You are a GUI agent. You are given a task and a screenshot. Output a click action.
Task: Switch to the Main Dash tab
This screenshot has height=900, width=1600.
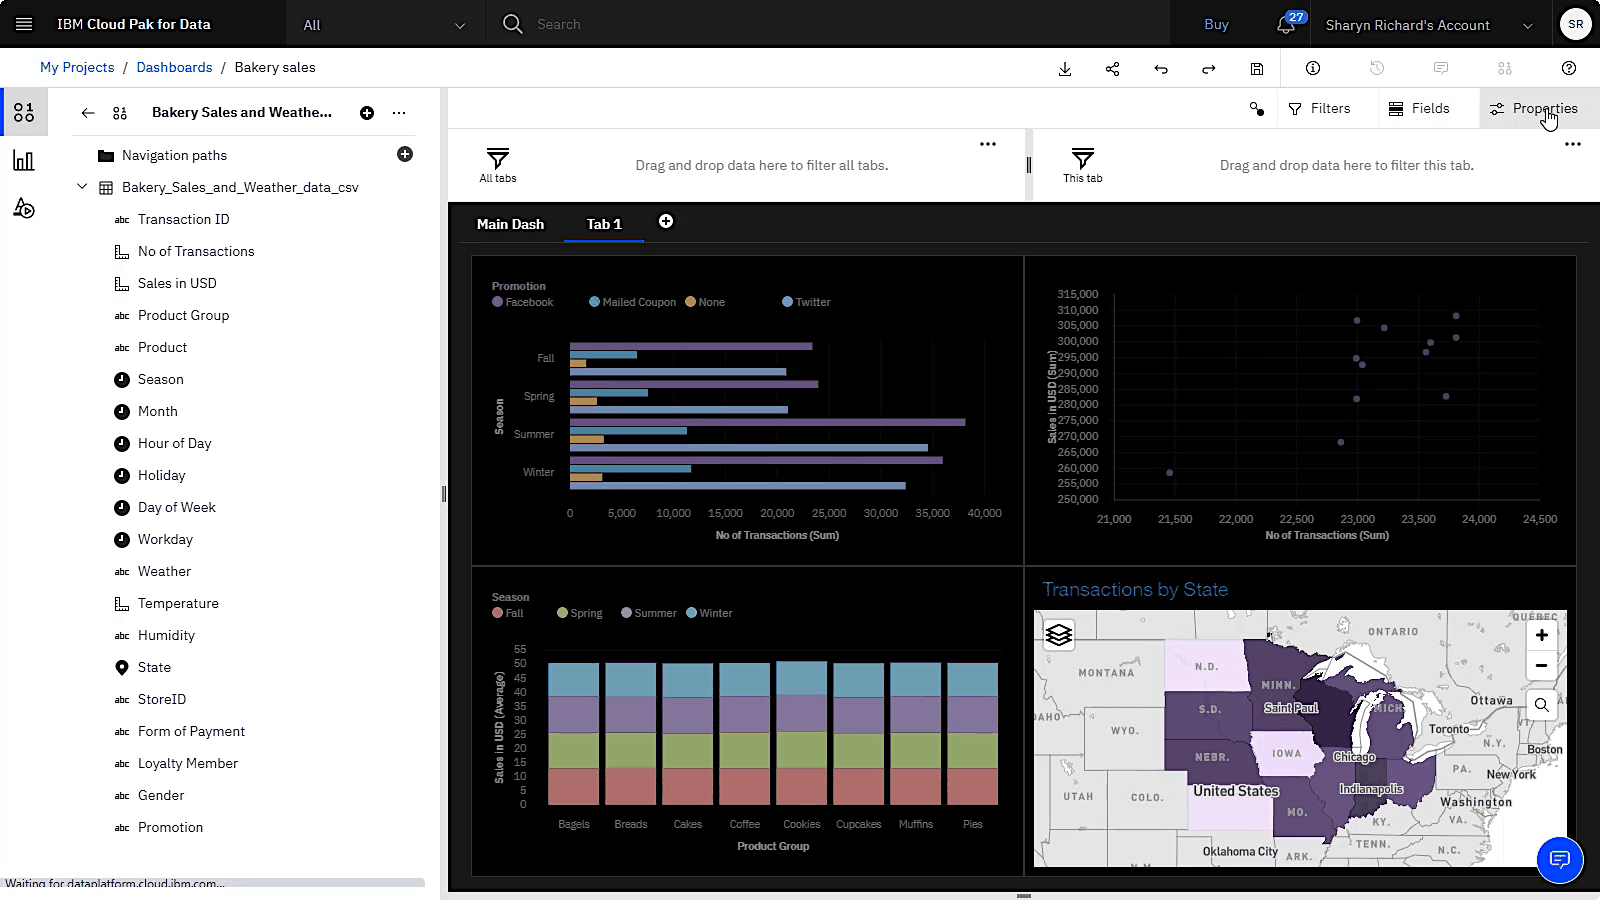pyautogui.click(x=511, y=224)
